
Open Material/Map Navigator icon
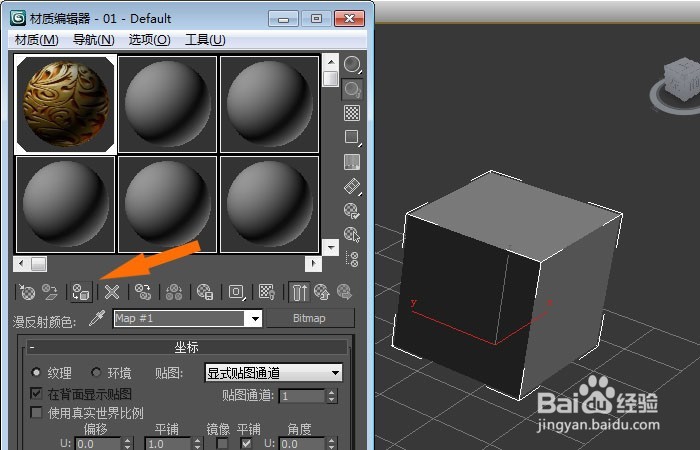coord(352,259)
